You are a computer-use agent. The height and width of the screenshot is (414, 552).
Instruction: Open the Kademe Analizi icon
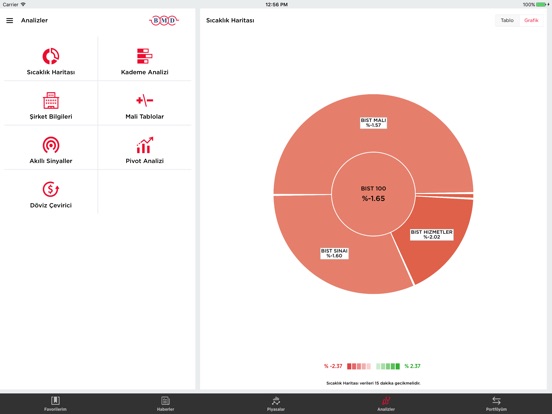(144, 56)
